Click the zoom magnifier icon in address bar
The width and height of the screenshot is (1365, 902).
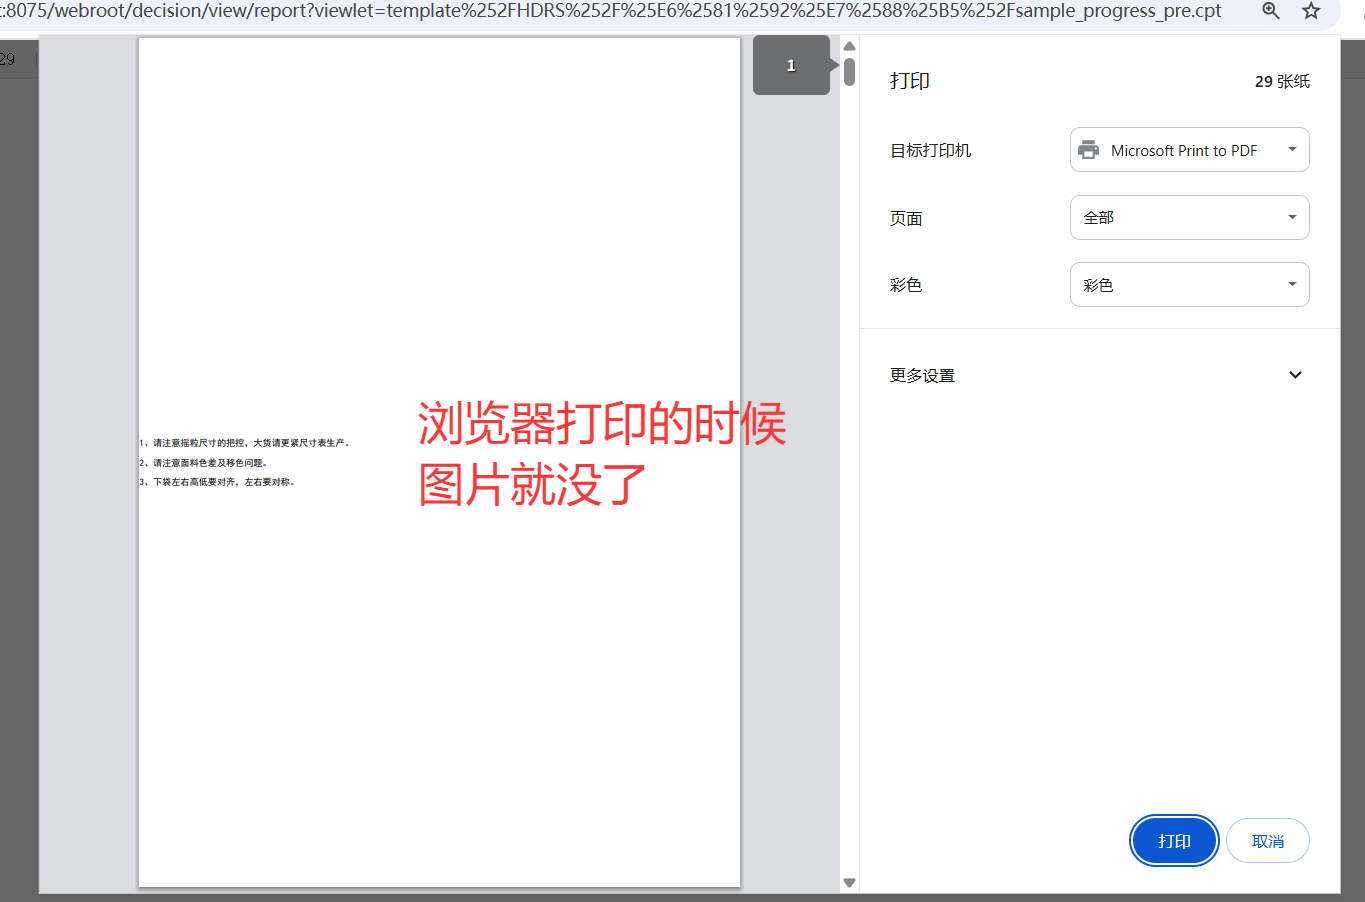tap(1271, 11)
